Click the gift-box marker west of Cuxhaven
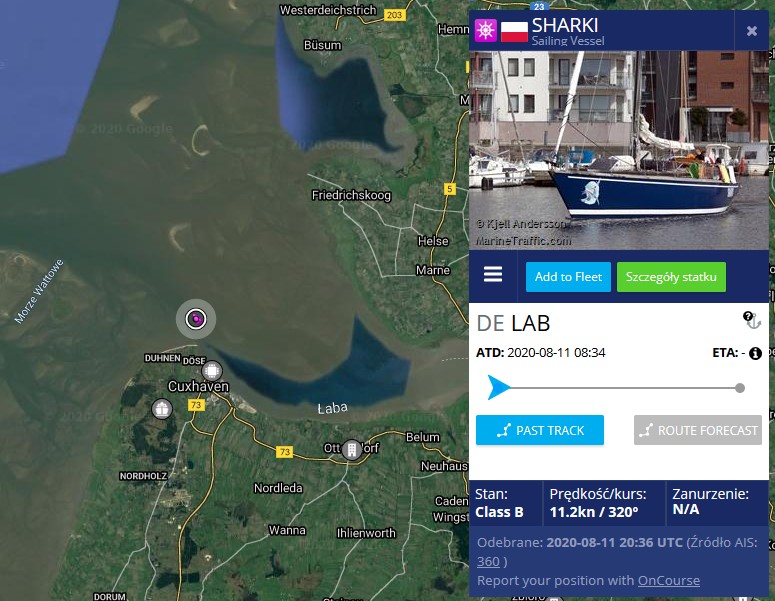Viewport: 775px width, 601px height. (162, 409)
